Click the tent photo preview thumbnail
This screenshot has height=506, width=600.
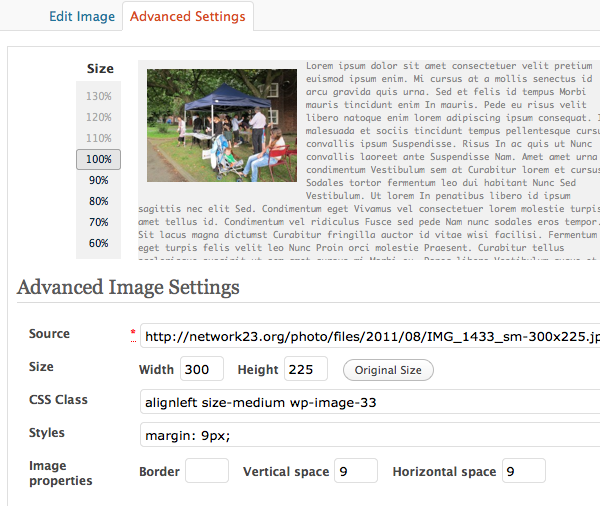[x=222, y=125]
